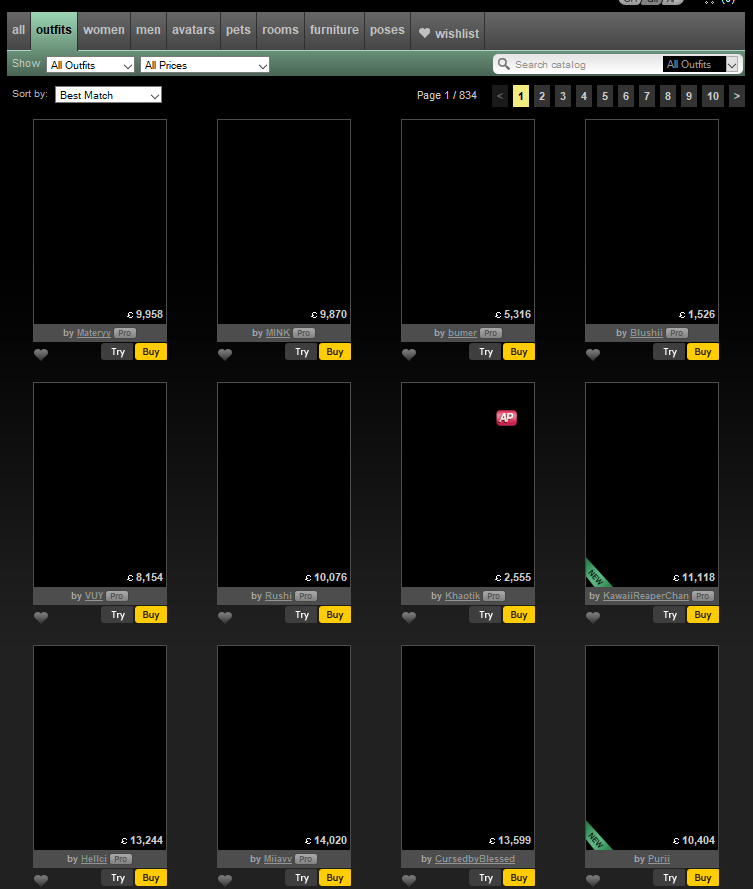Screen dimensions: 753x889
Task: Open the avatars tab
Action: tap(193, 30)
